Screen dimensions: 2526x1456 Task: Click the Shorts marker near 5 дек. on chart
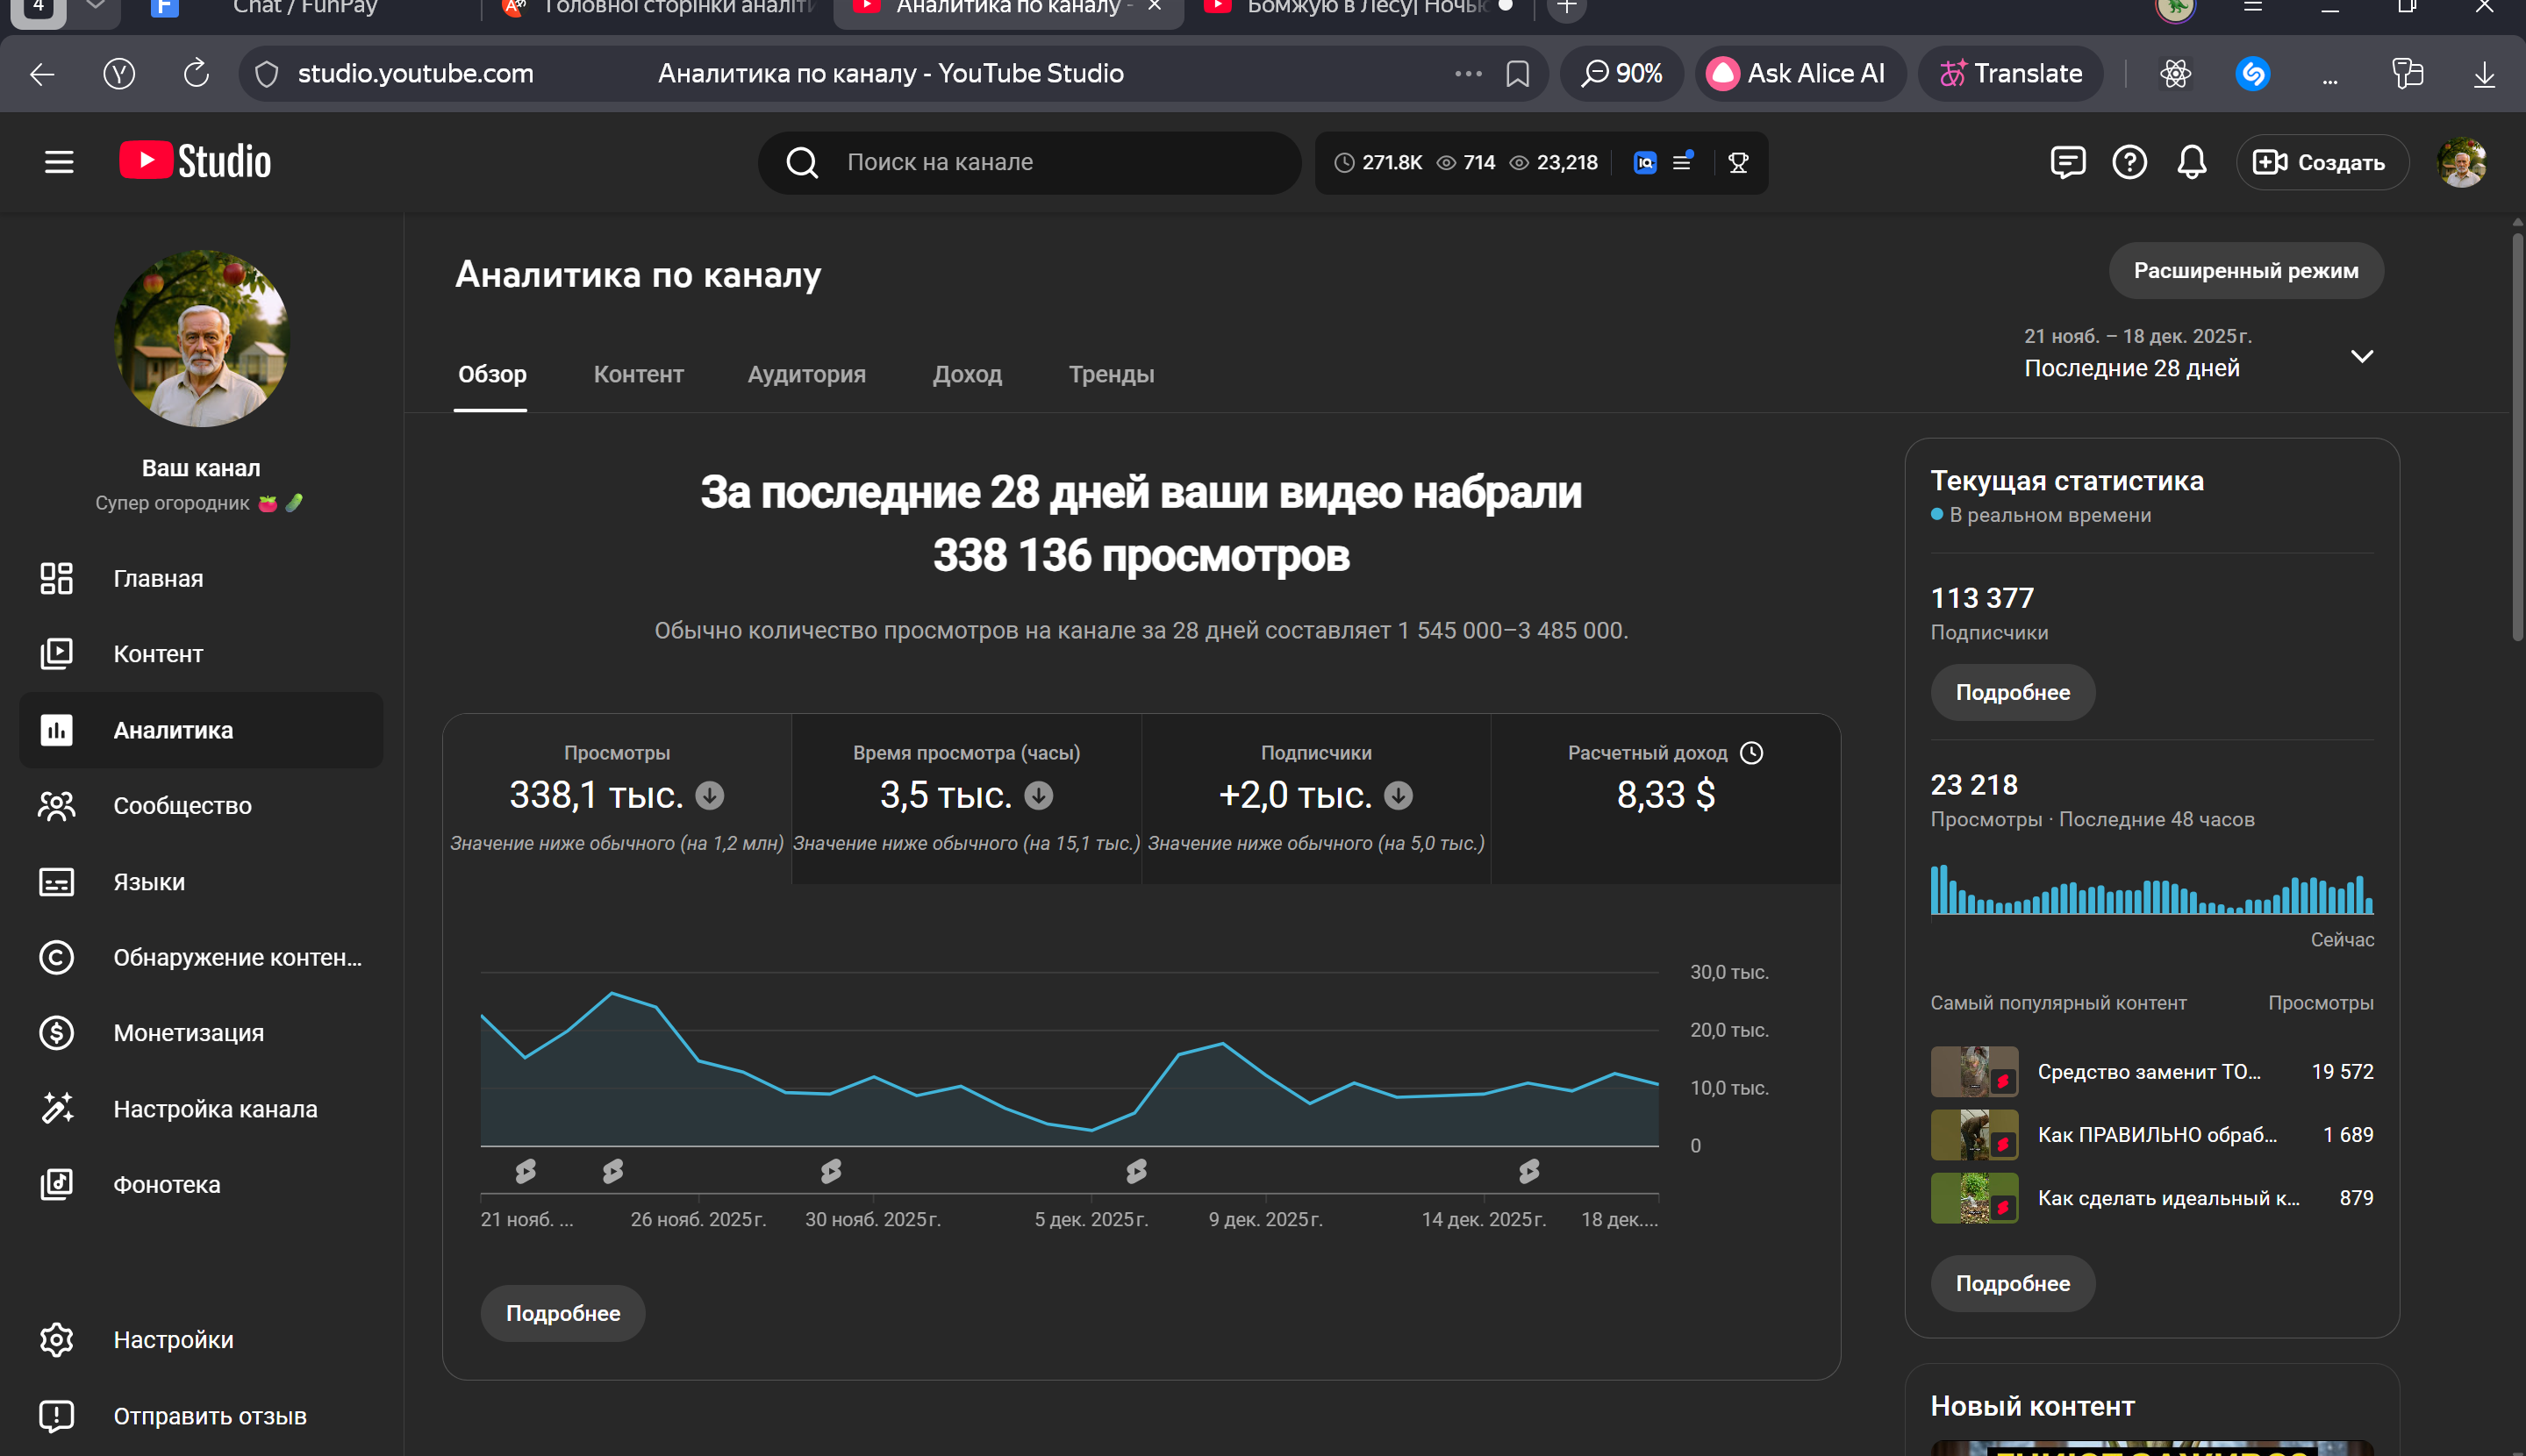[x=1136, y=1171]
